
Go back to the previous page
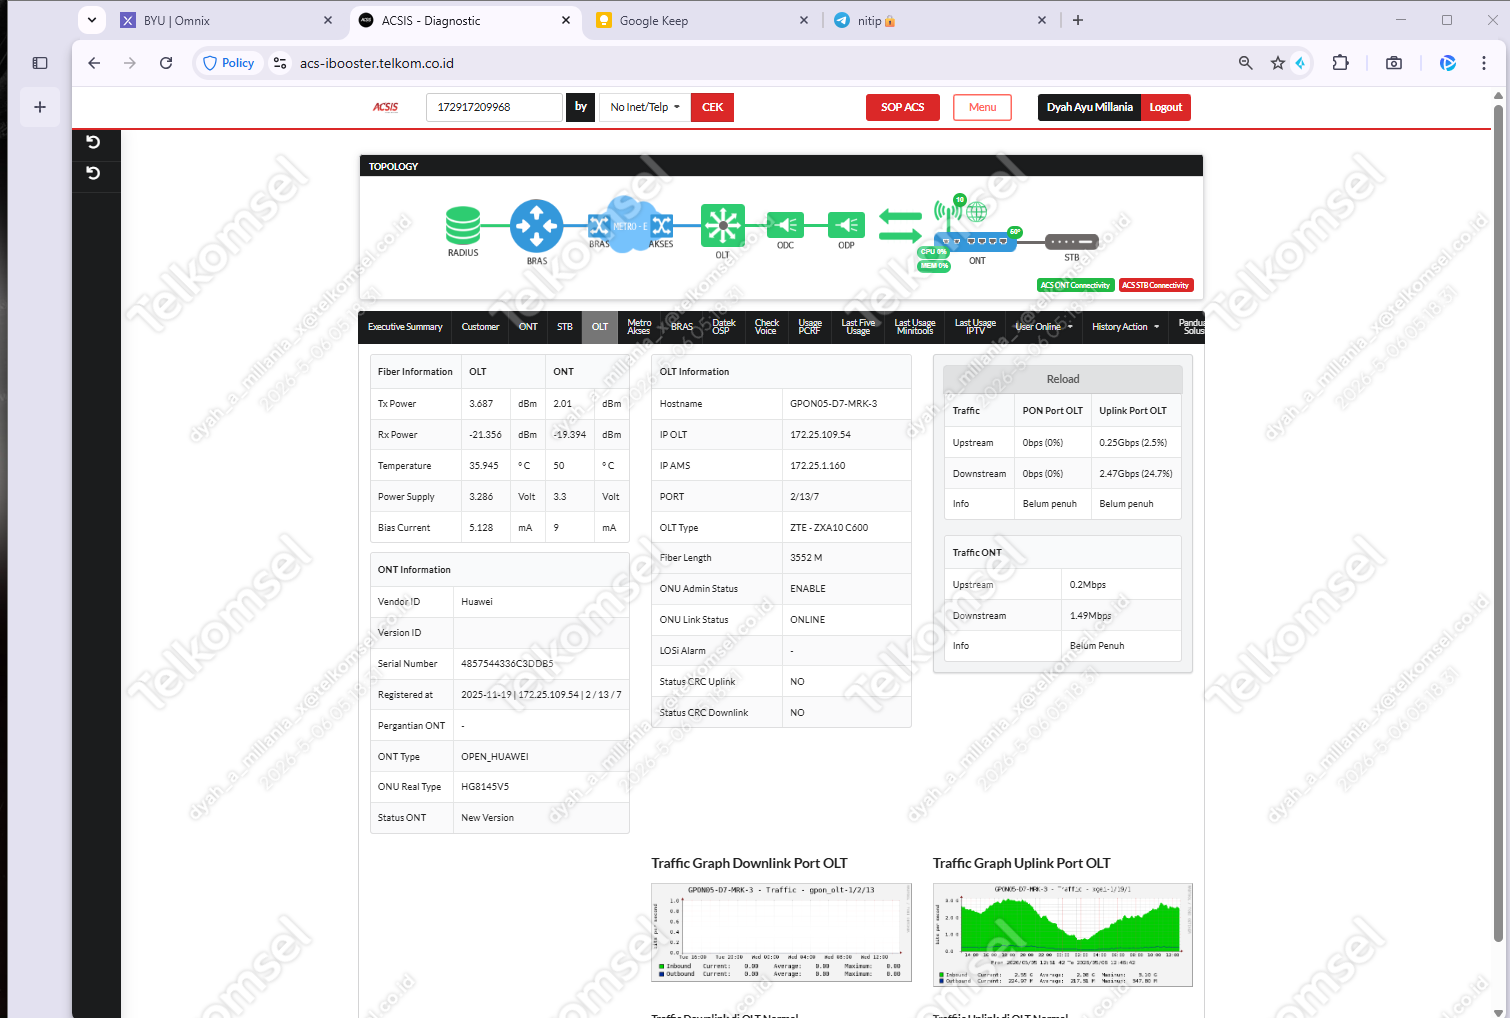click(x=94, y=63)
